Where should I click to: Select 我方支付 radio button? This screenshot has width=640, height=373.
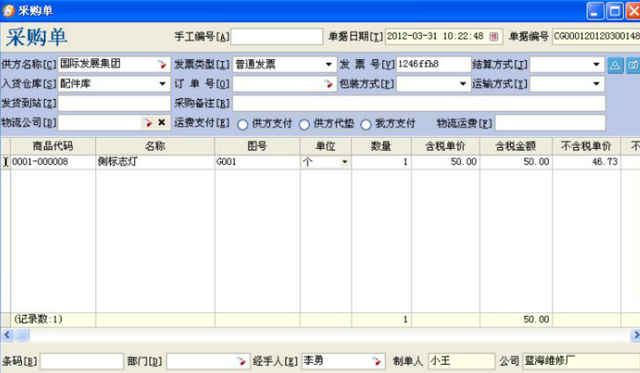[x=366, y=124]
